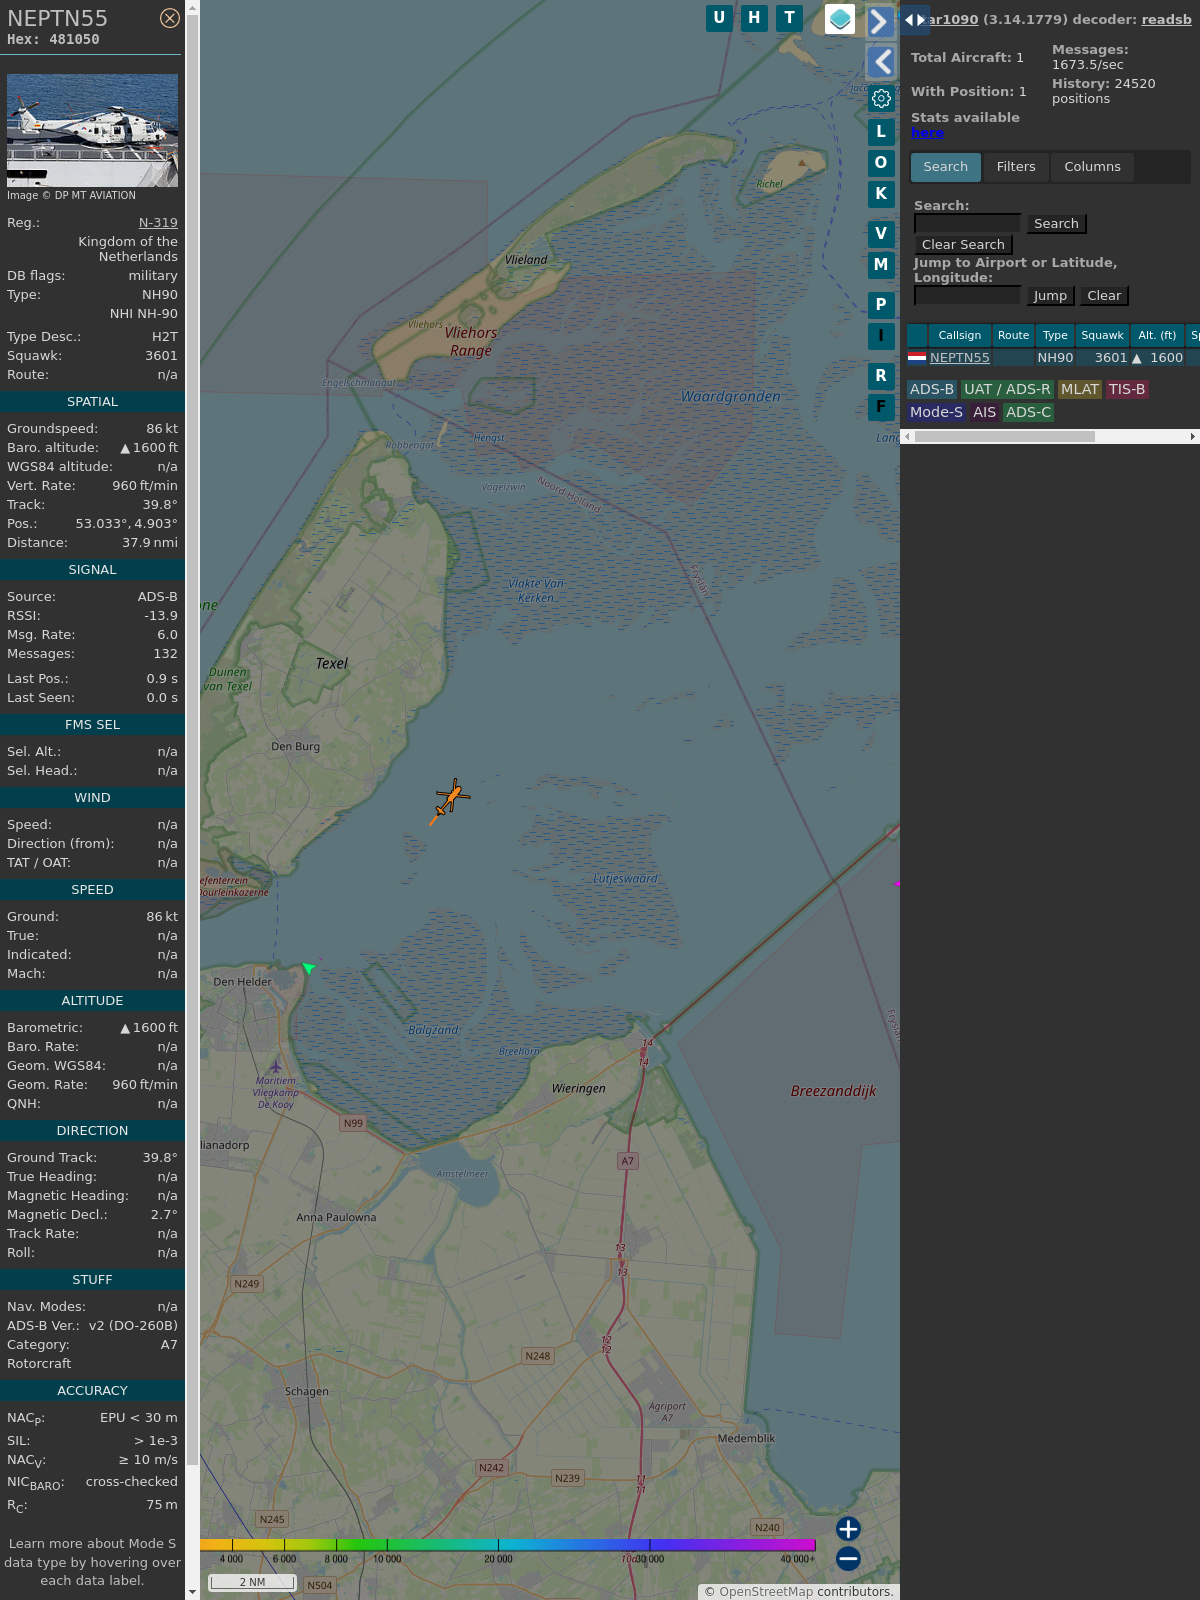Click the orange helicopter icon on map
Image resolution: width=1200 pixels, height=1600 pixels.
[x=452, y=798]
